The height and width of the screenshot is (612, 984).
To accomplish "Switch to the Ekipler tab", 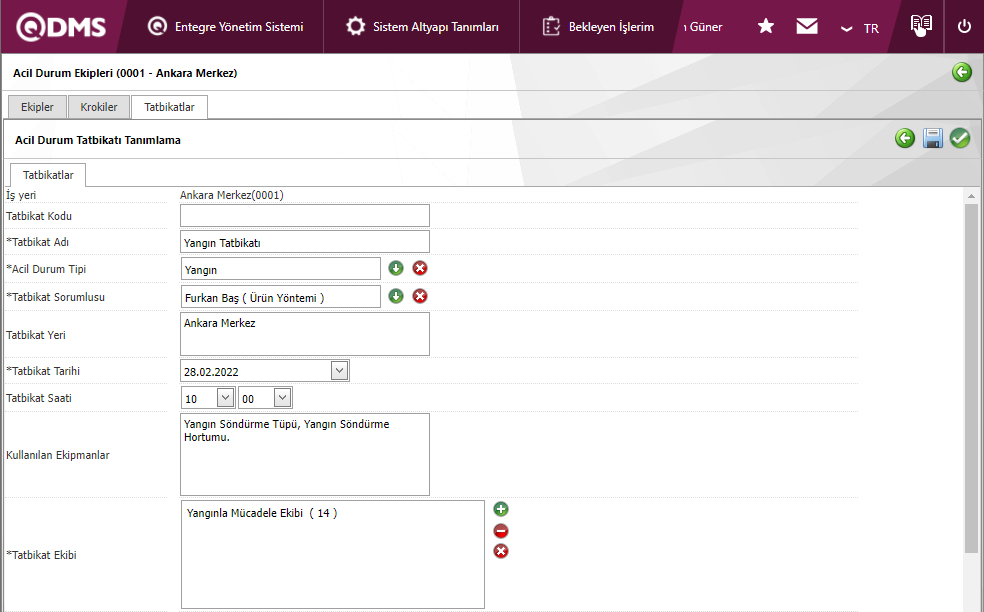I will pos(37,107).
